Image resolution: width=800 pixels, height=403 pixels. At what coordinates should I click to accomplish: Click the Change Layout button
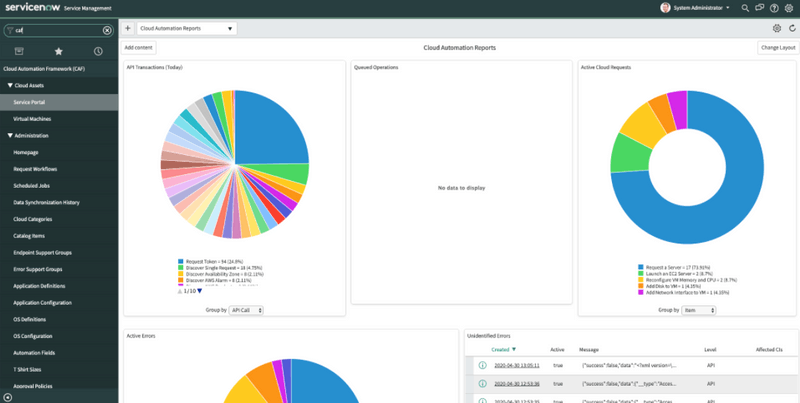[x=778, y=47]
